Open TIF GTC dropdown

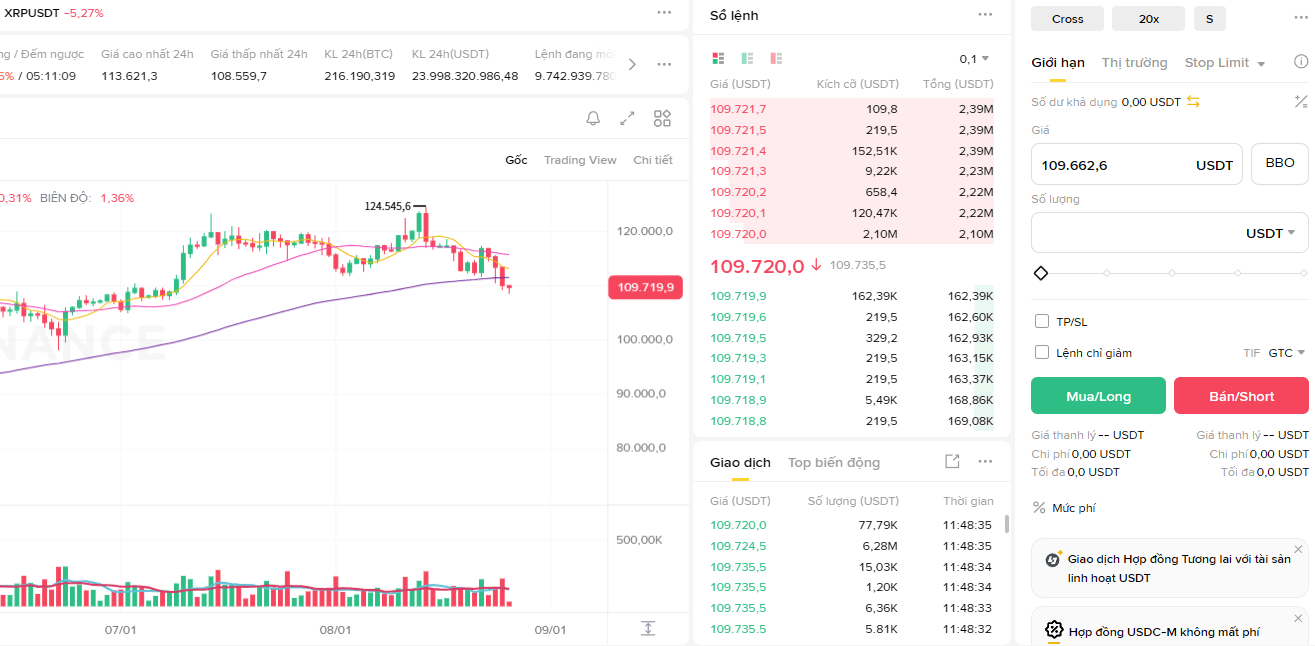pyautogui.click(x=1287, y=353)
